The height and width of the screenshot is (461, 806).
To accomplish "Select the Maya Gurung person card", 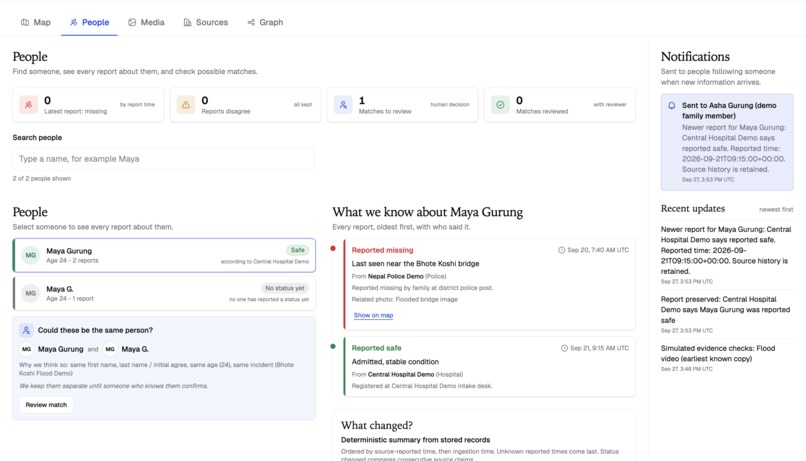I will click(164, 255).
